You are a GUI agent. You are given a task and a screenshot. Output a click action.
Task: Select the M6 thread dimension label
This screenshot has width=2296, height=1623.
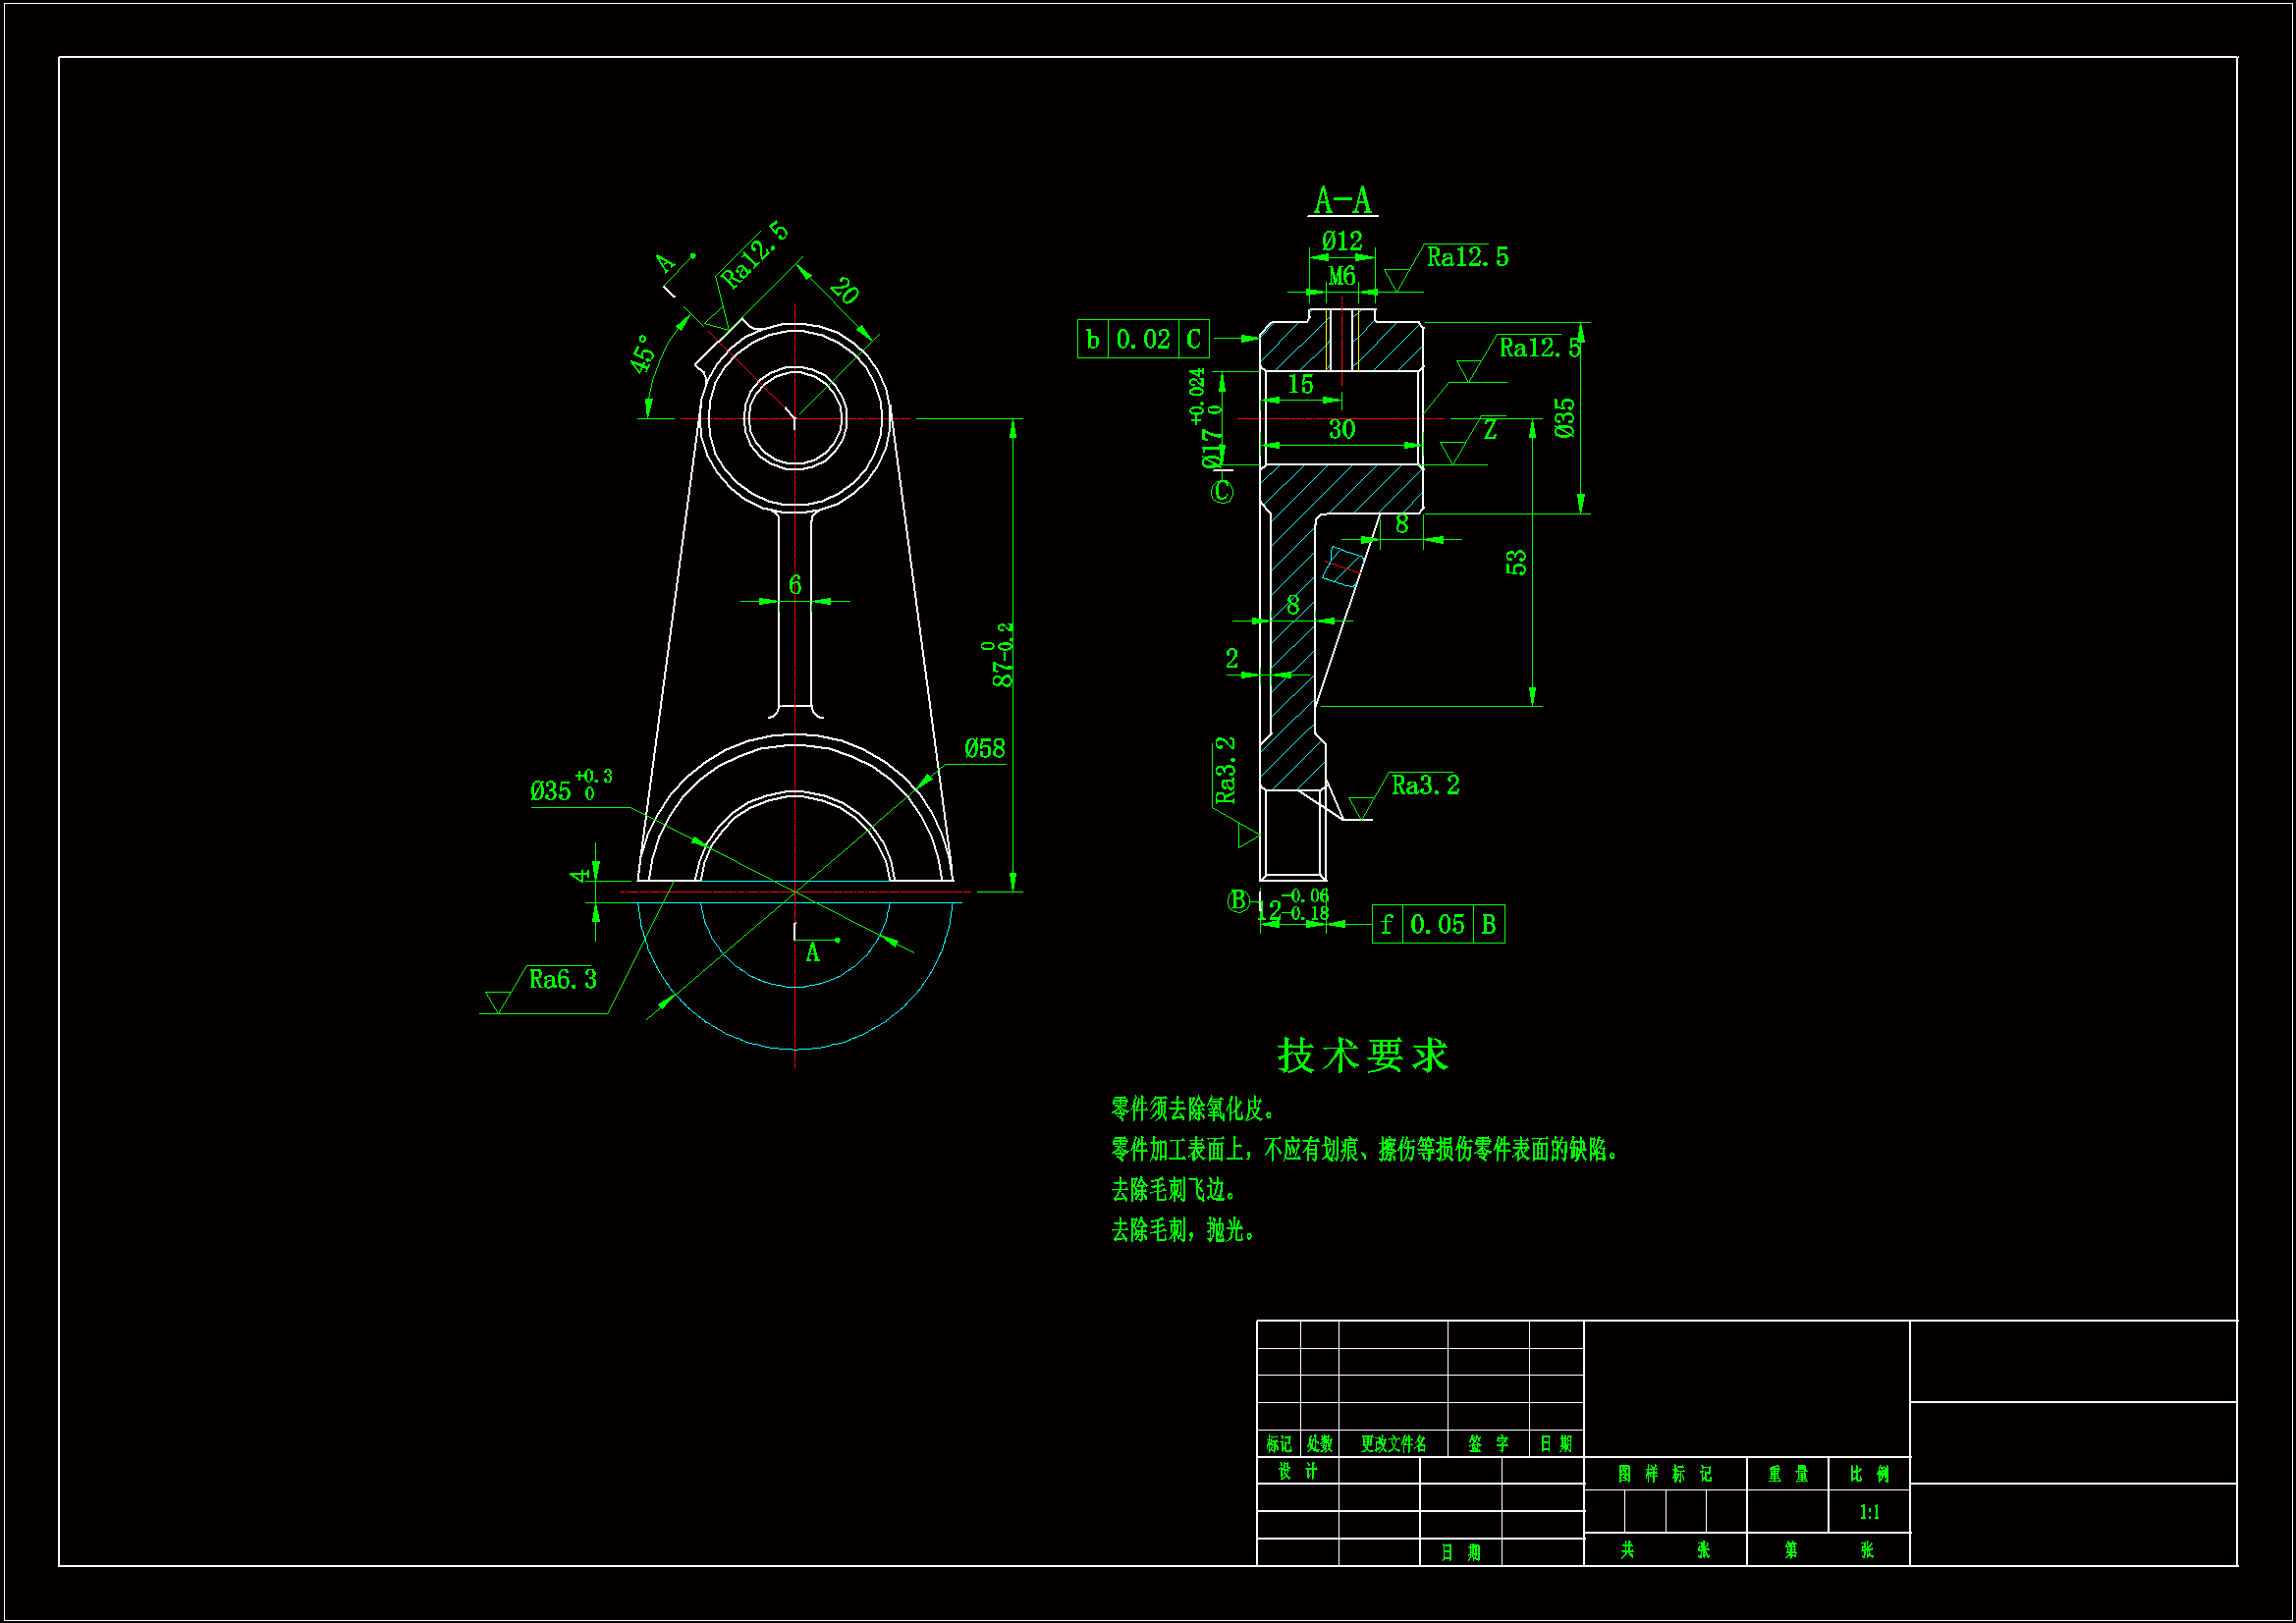pyautogui.click(x=1342, y=275)
